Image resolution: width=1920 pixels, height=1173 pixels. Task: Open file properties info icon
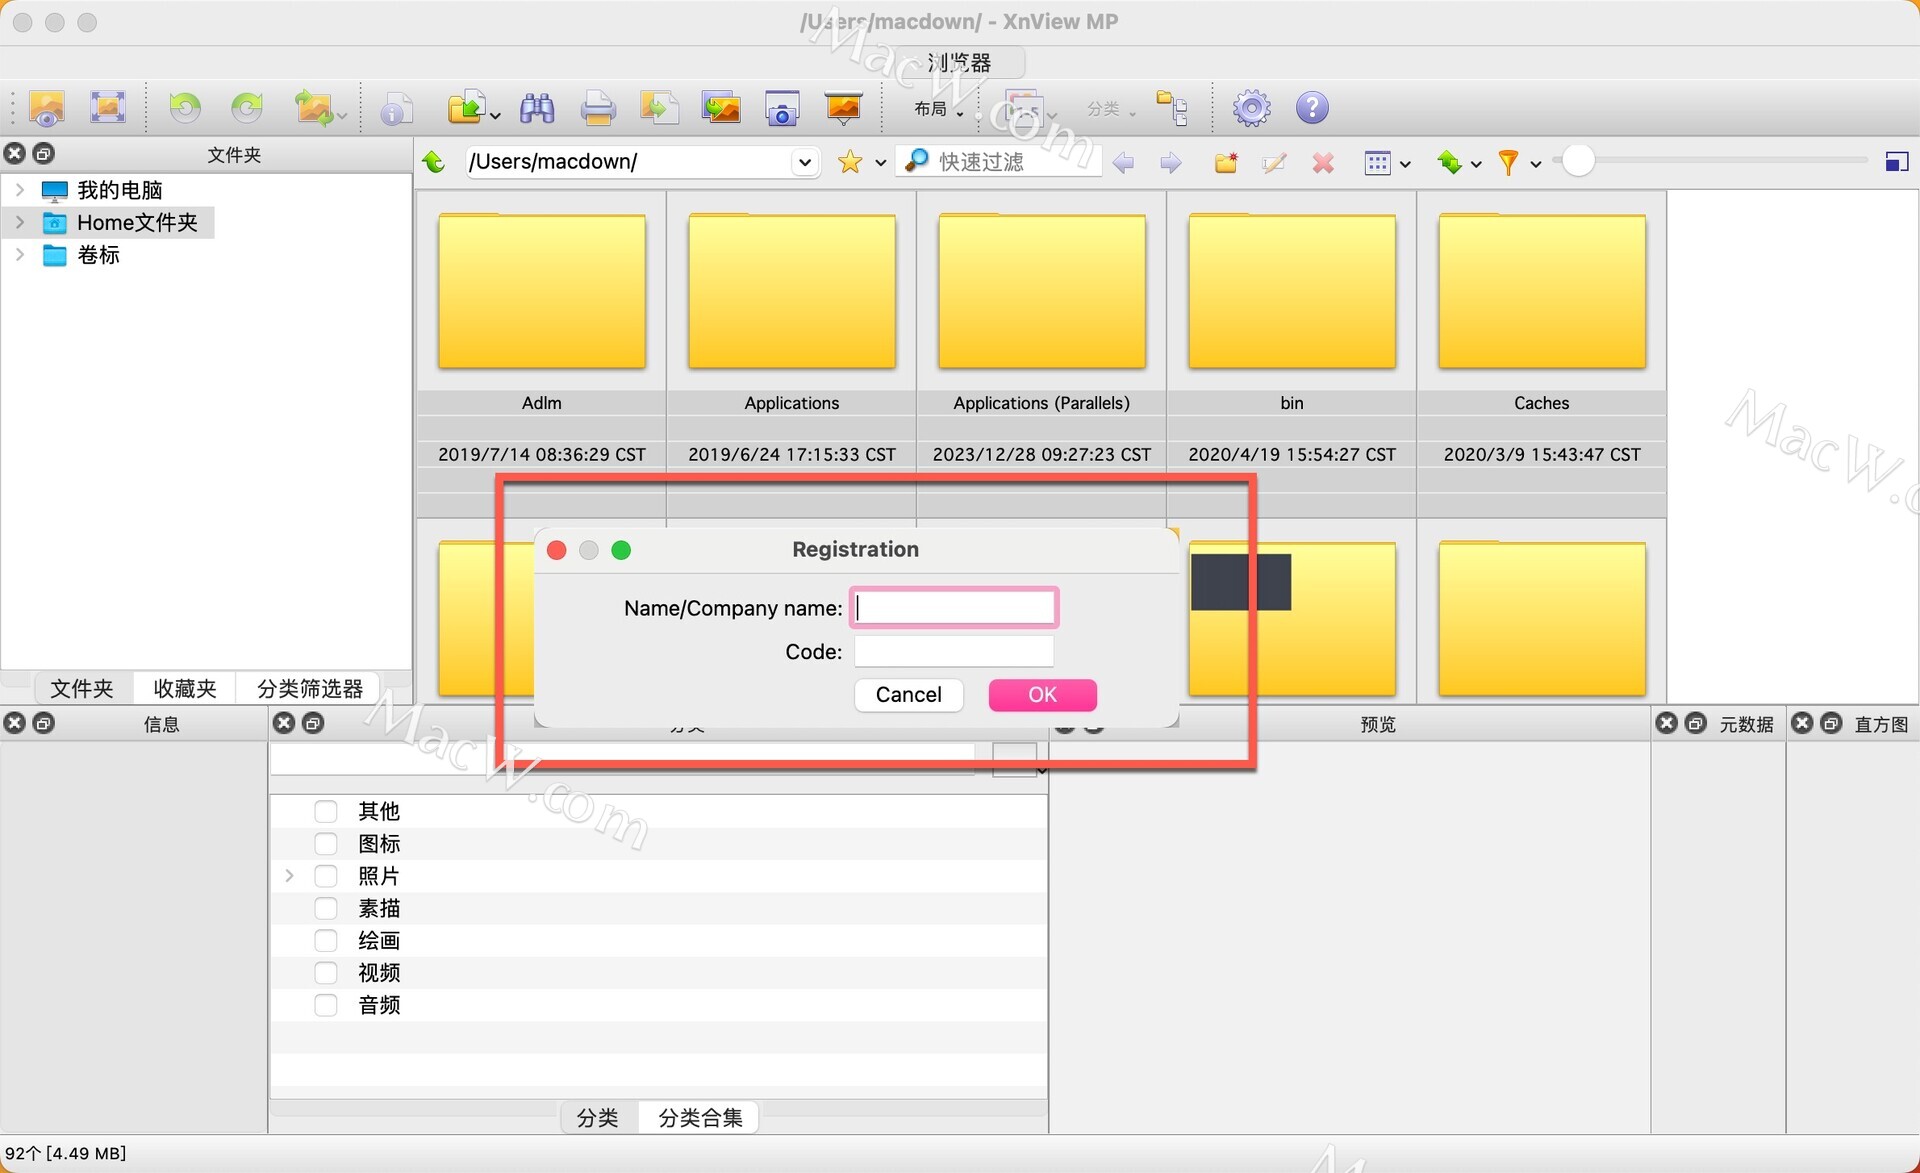click(x=396, y=108)
